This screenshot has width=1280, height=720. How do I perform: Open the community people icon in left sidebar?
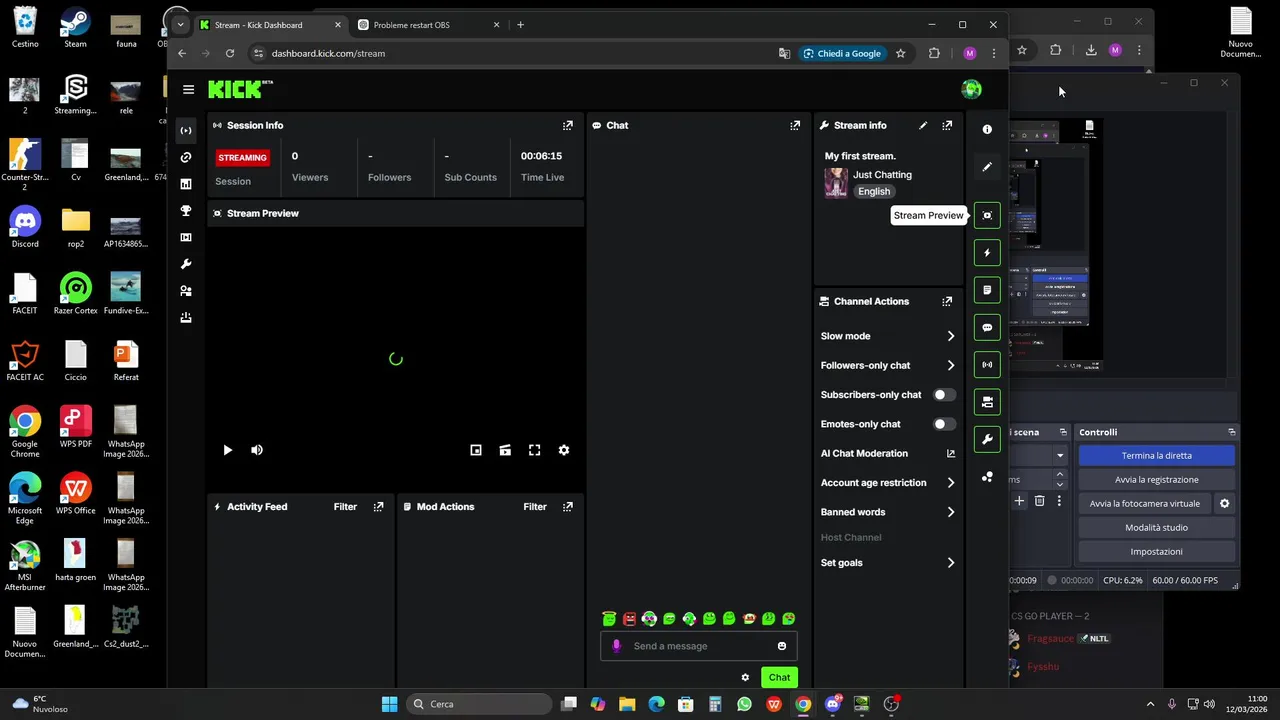[x=186, y=291]
